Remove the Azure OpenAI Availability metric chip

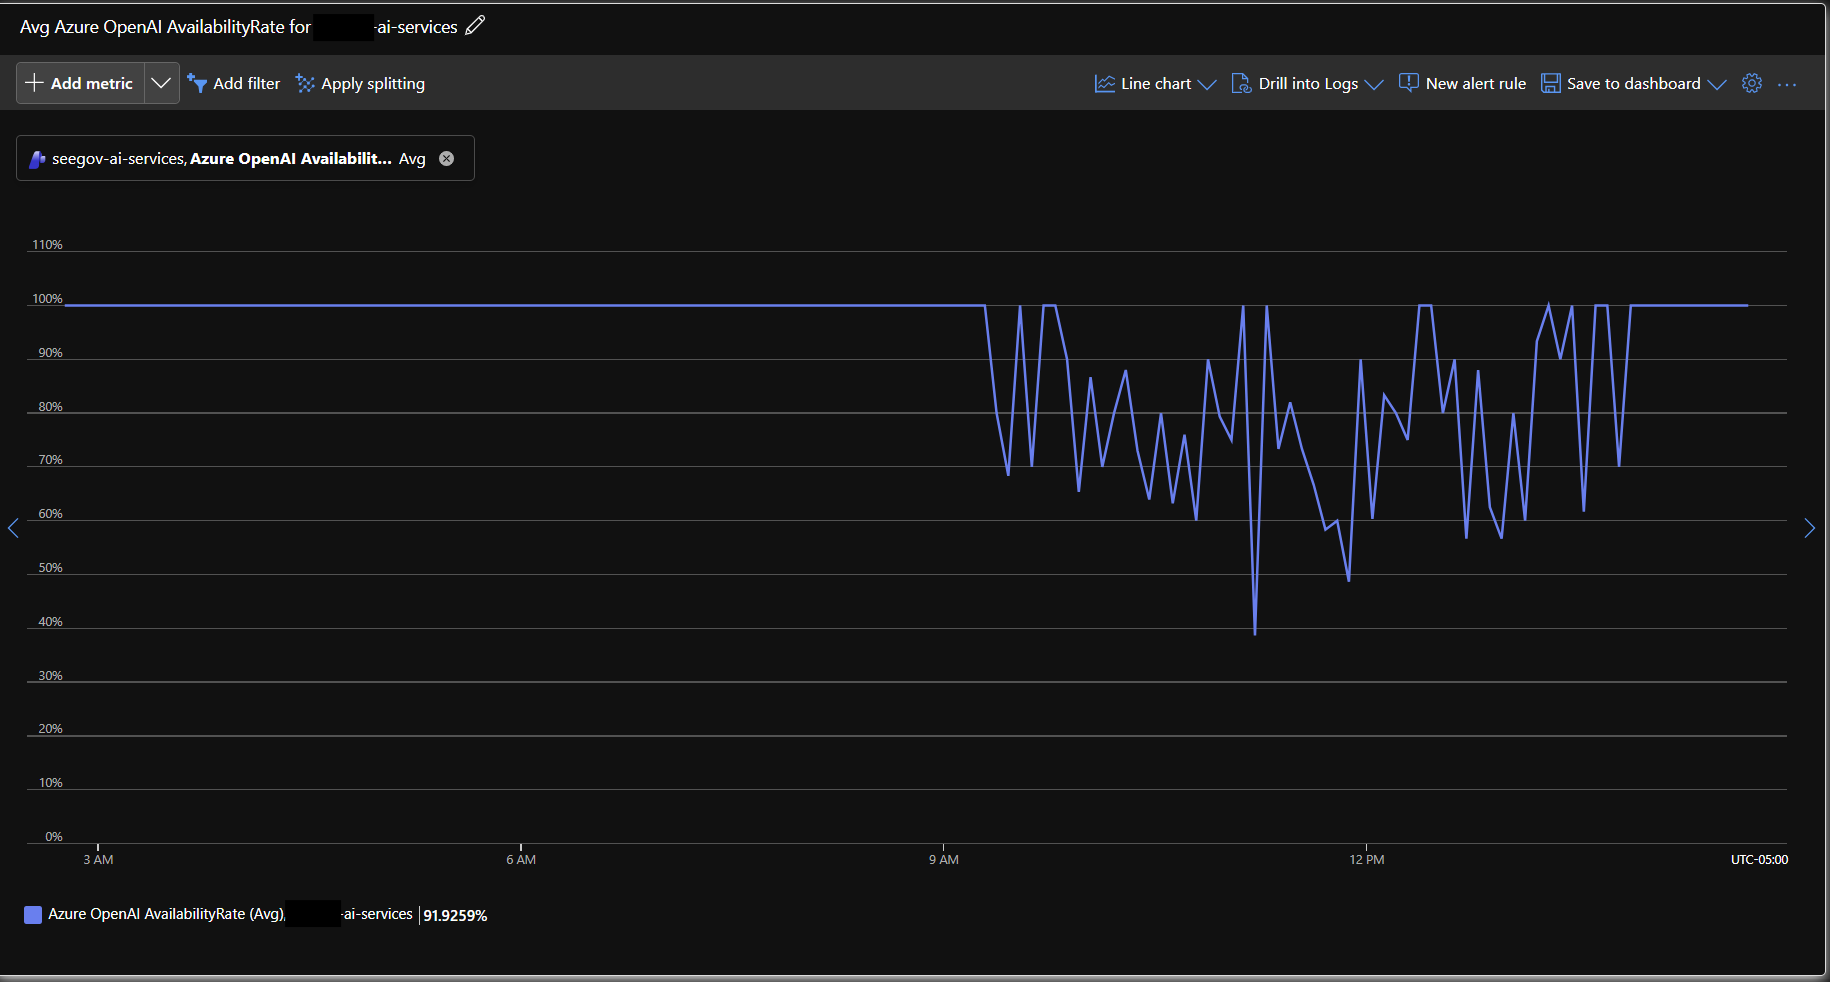(447, 158)
